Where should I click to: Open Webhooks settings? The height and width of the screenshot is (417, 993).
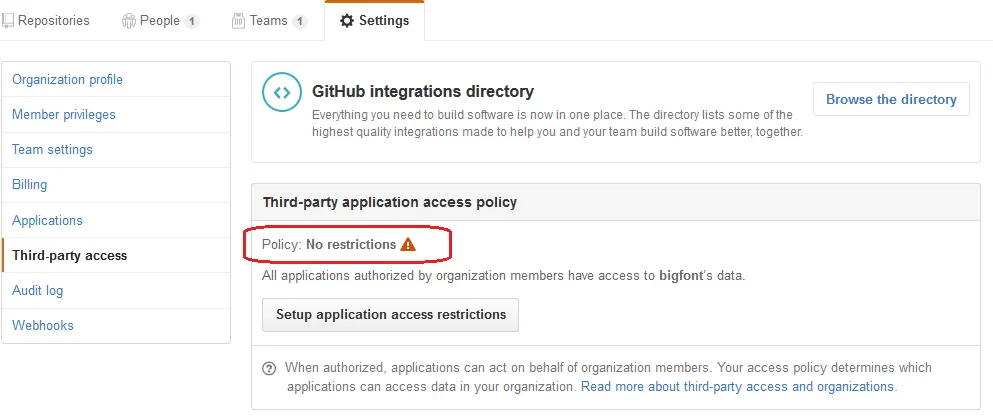[x=43, y=325]
